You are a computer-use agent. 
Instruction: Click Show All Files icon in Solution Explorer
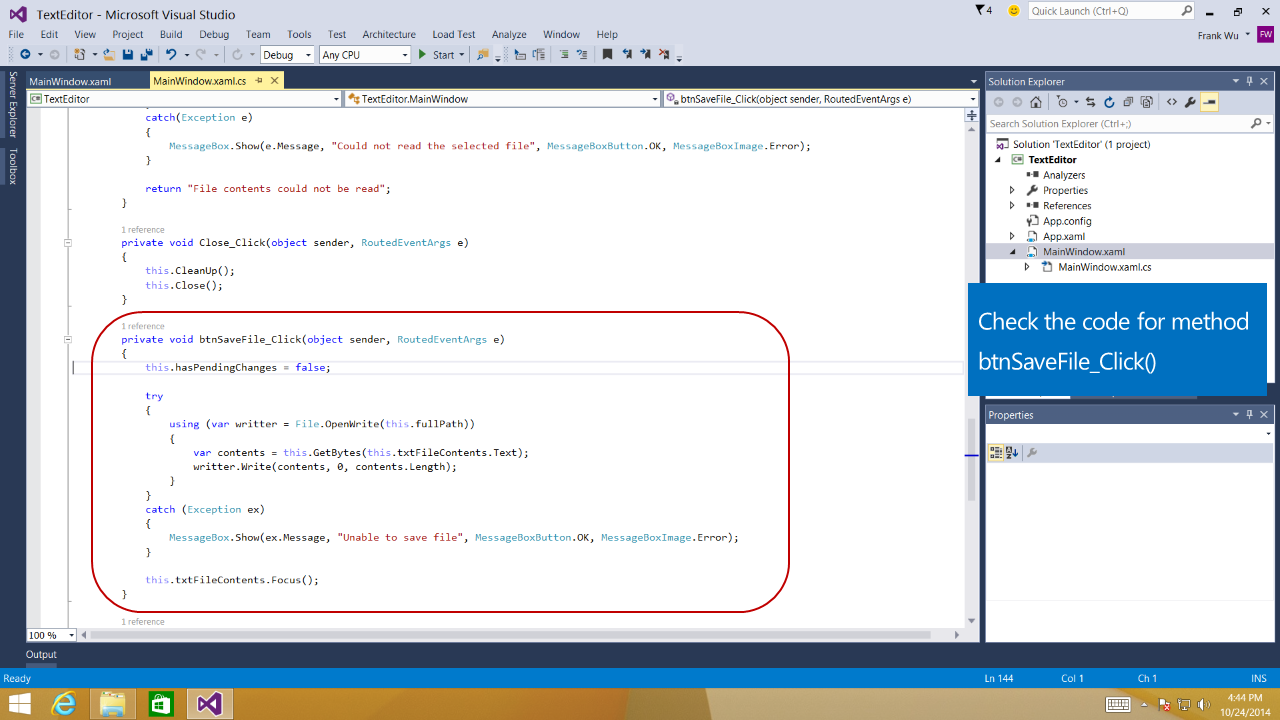[1146, 102]
